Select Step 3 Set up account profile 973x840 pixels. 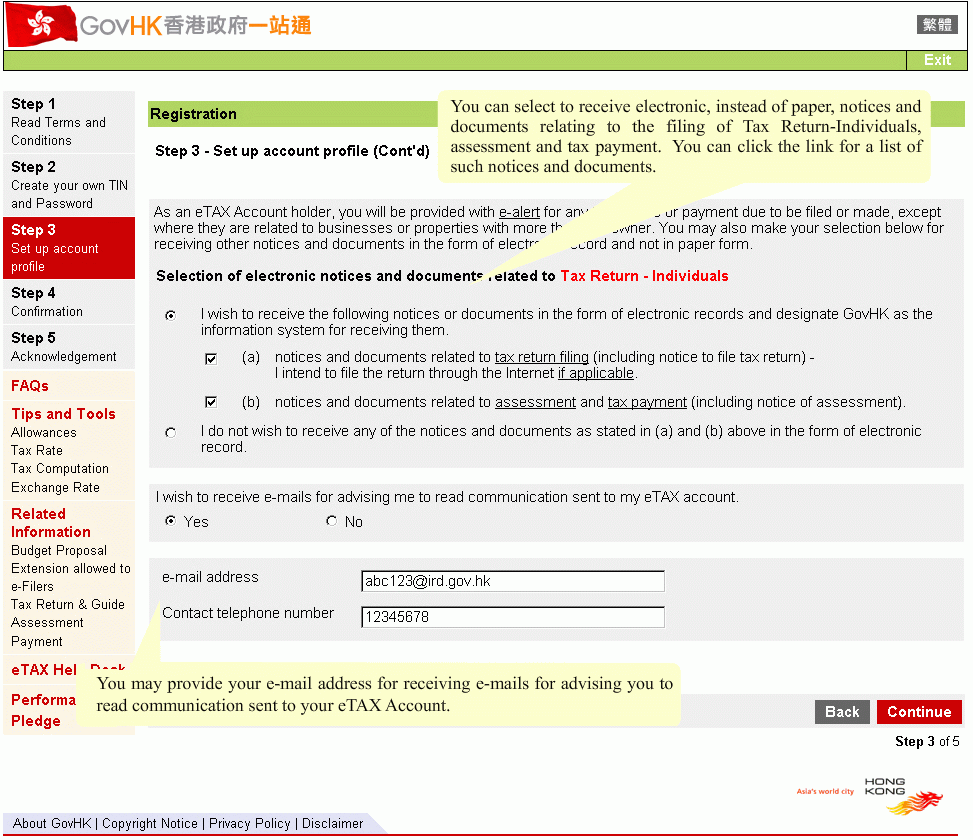pos(69,248)
